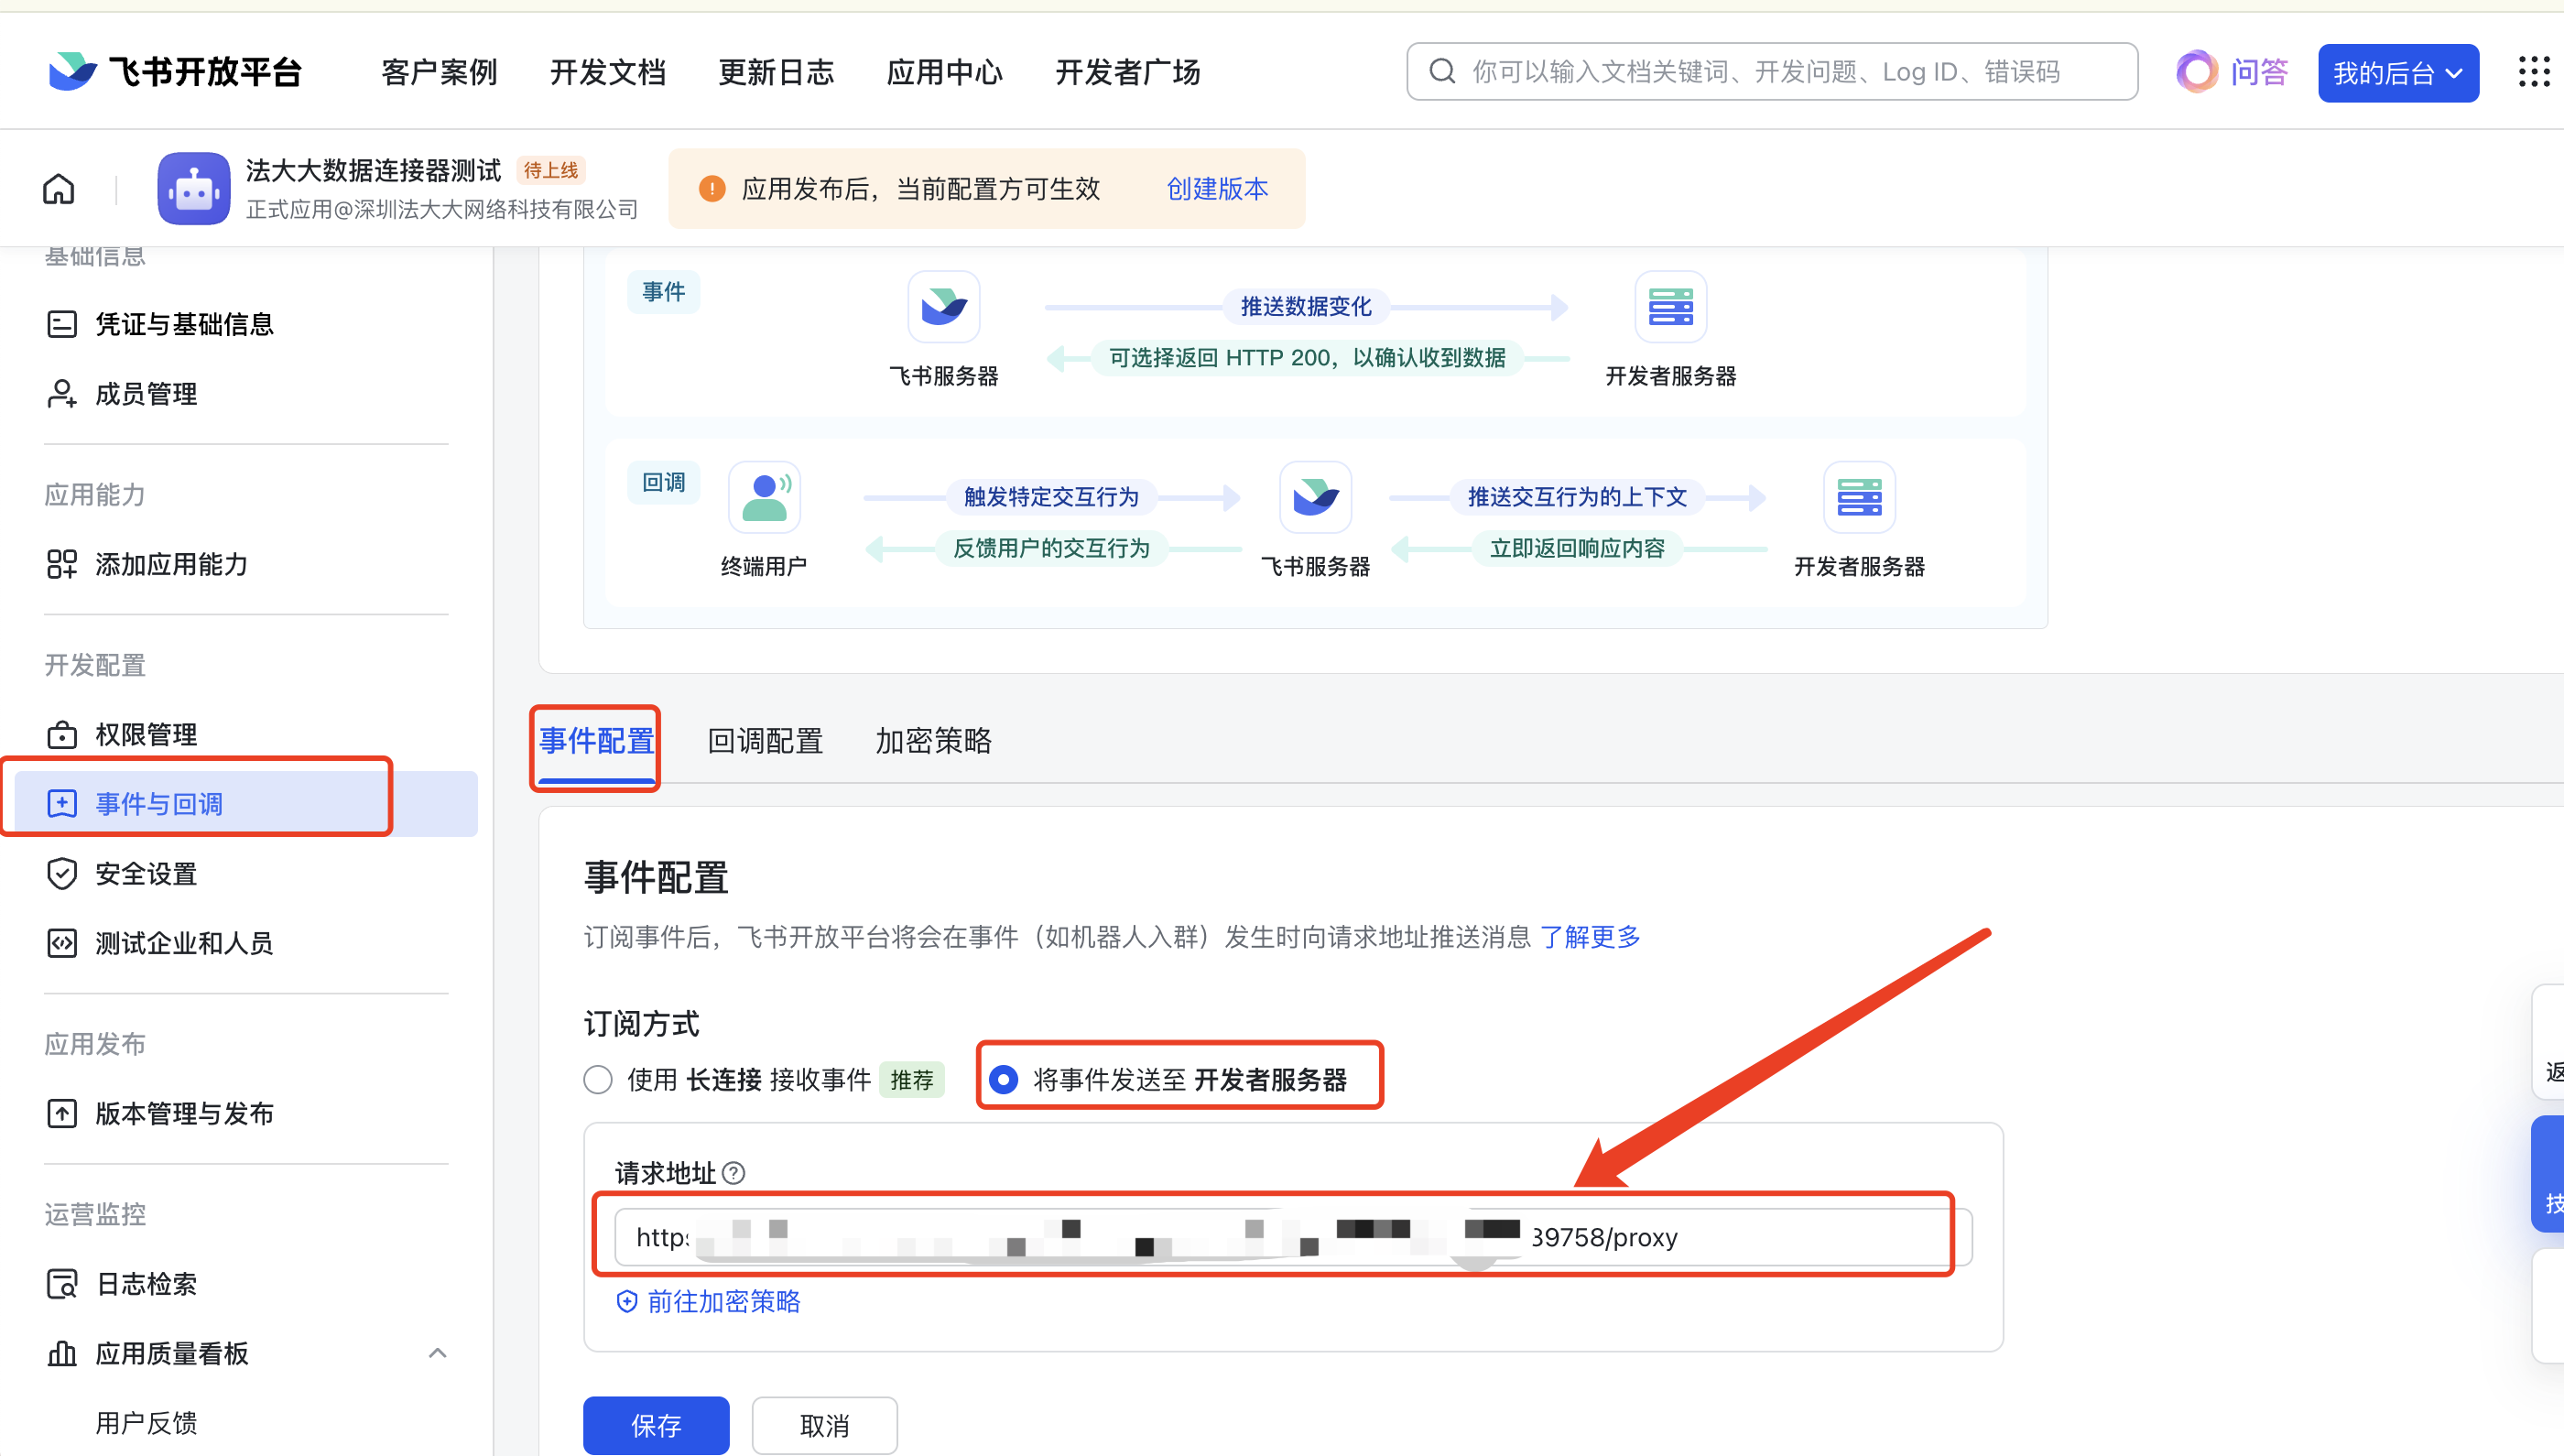The image size is (2564, 1456).
Task: Click the shield icon beside 前往加密策略
Action: click(627, 1302)
